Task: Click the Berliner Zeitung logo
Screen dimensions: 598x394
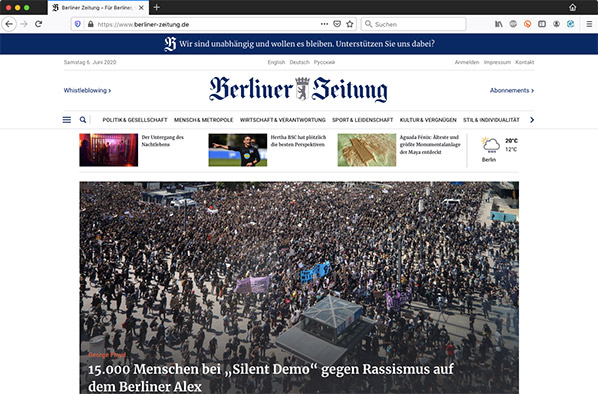Action: [298, 89]
